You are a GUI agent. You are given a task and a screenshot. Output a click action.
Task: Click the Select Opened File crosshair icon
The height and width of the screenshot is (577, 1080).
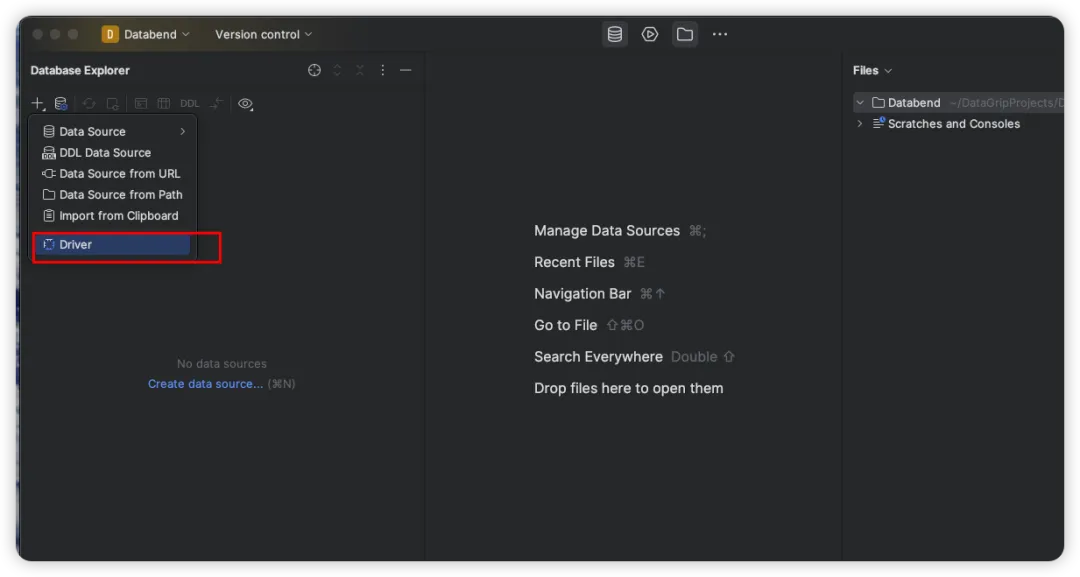314,70
